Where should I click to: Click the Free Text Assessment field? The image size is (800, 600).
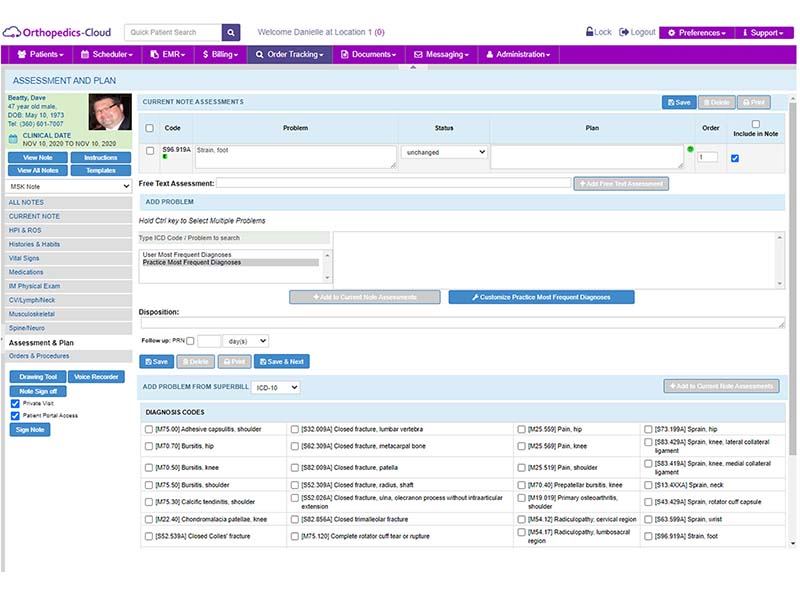[x=393, y=183]
